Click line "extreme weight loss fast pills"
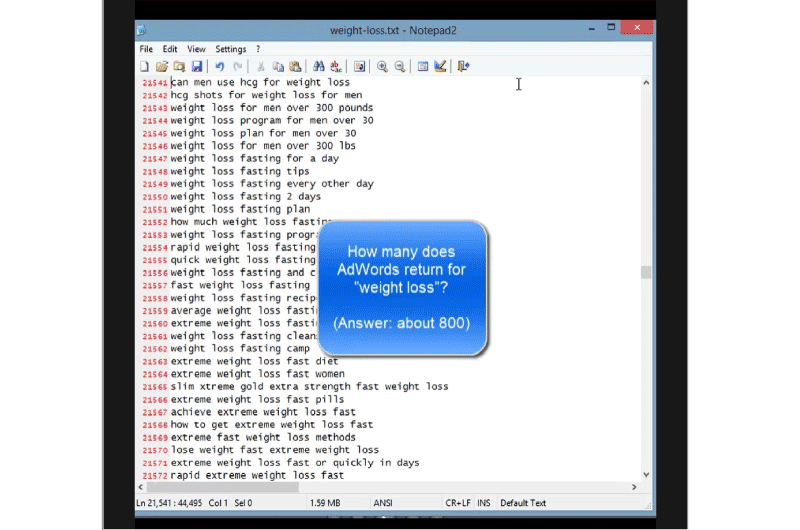This screenshot has width=800, height=530. pyautogui.click(x=257, y=399)
